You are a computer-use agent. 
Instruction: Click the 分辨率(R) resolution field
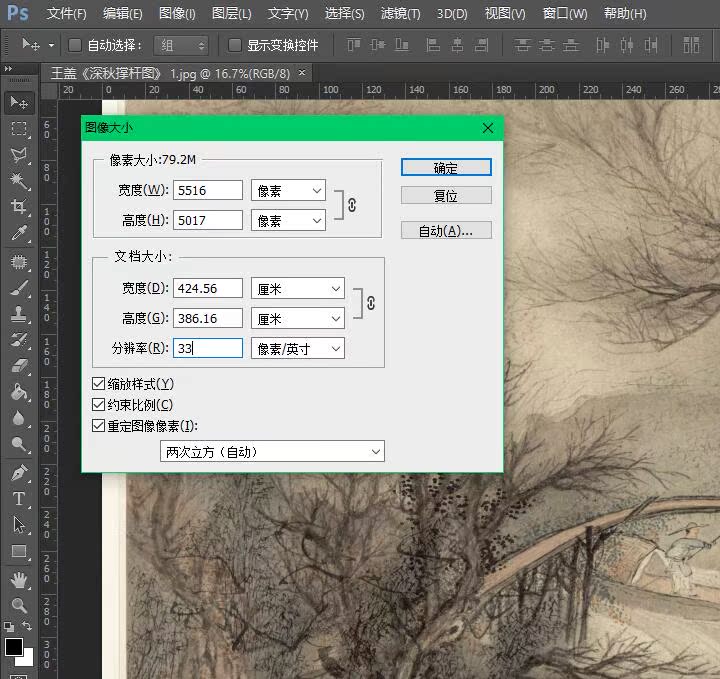click(208, 348)
